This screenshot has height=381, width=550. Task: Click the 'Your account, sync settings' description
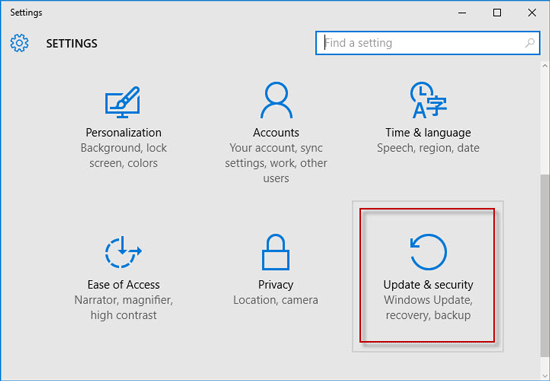pos(276,163)
